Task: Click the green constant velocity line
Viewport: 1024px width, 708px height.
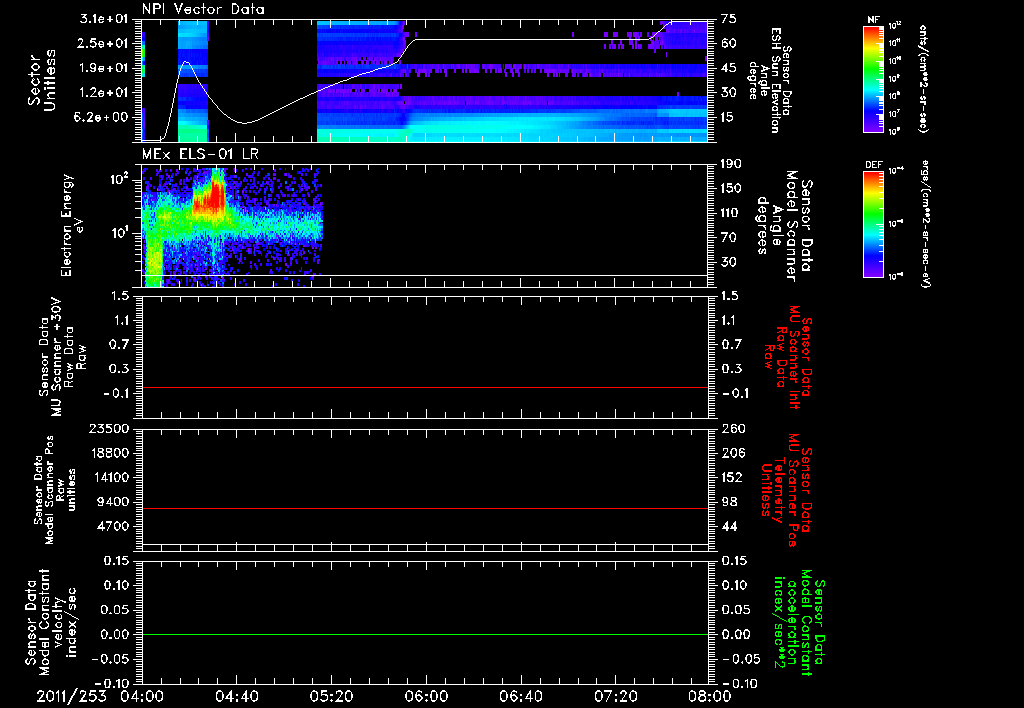Action: coord(425,634)
